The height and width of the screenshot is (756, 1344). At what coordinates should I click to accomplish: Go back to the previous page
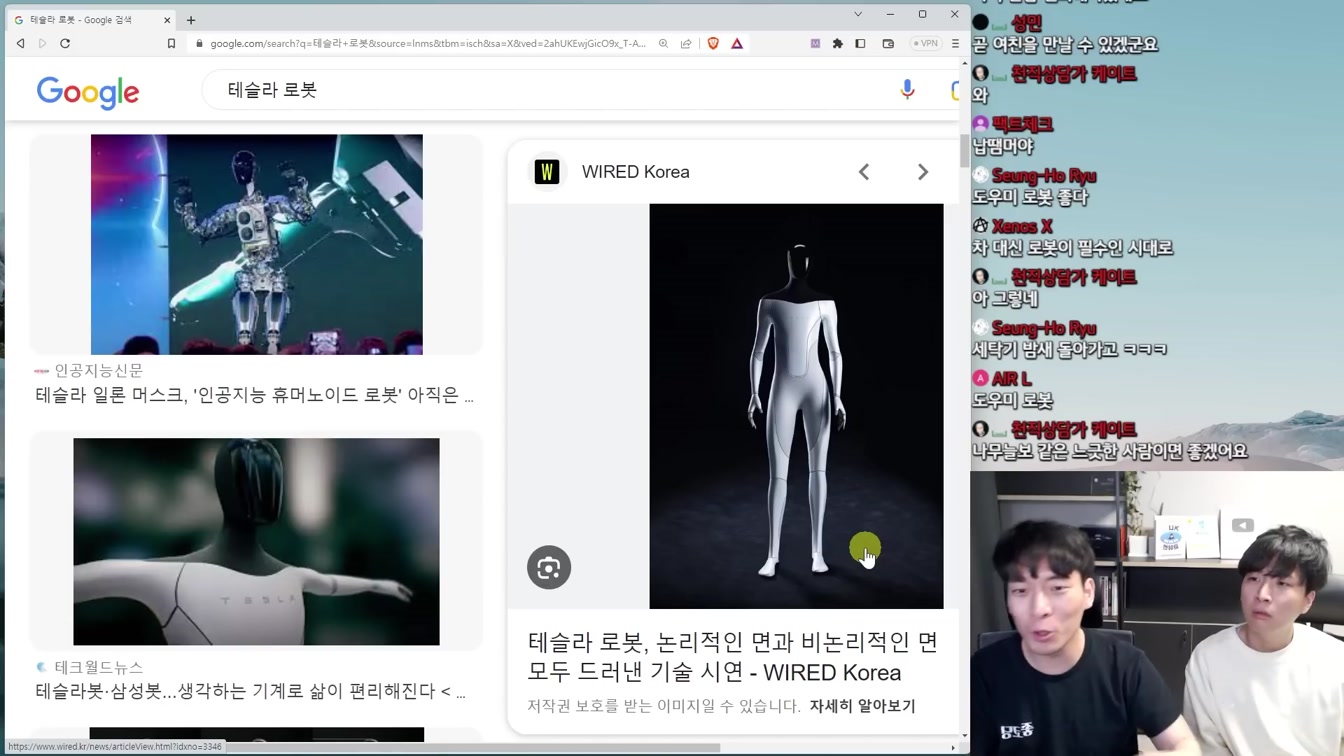coord(20,44)
